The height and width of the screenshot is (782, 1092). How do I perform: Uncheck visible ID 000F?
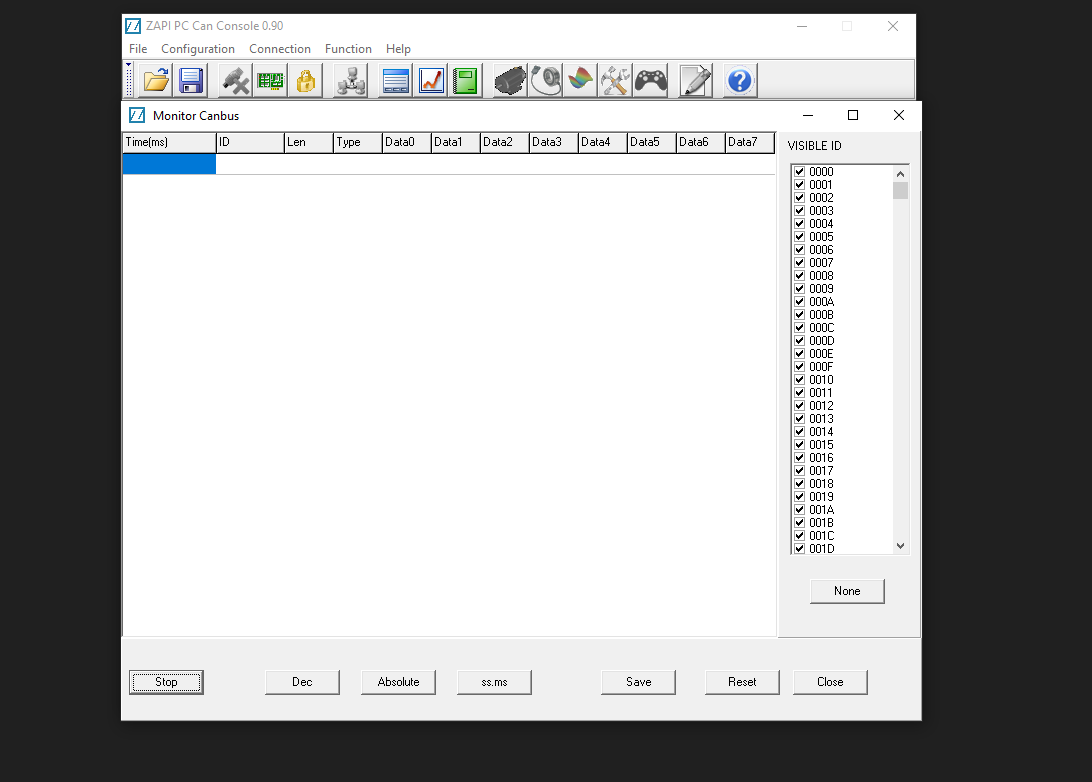[800, 366]
